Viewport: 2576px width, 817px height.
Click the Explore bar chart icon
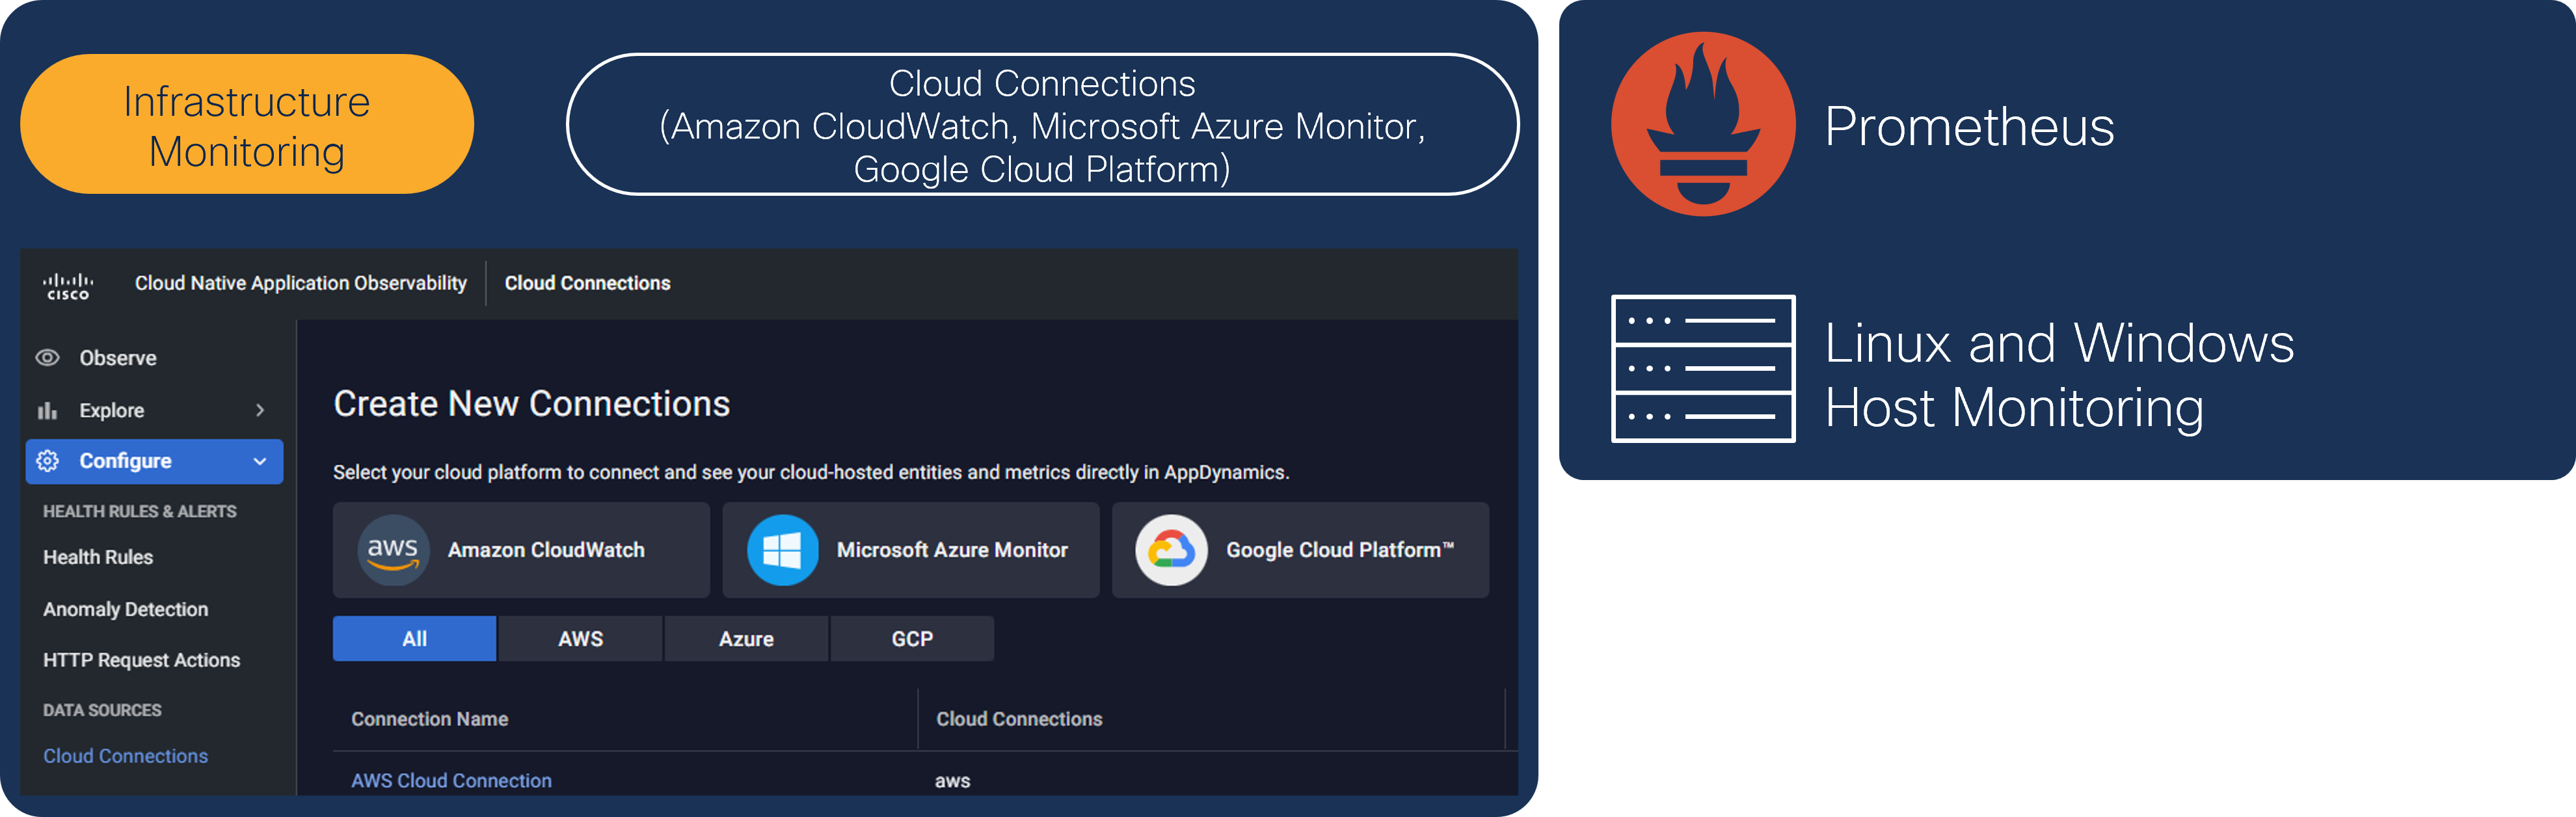47,411
